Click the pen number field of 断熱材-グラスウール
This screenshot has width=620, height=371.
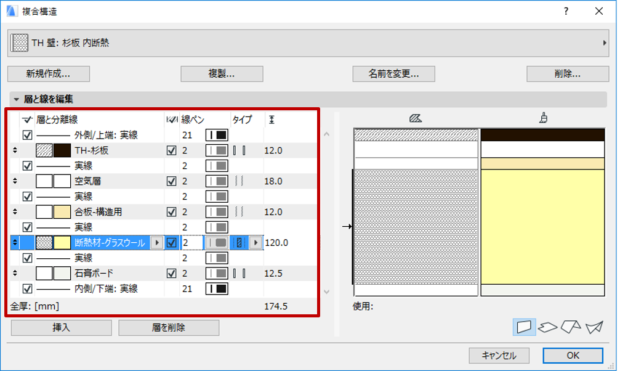click(x=192, y=242)
